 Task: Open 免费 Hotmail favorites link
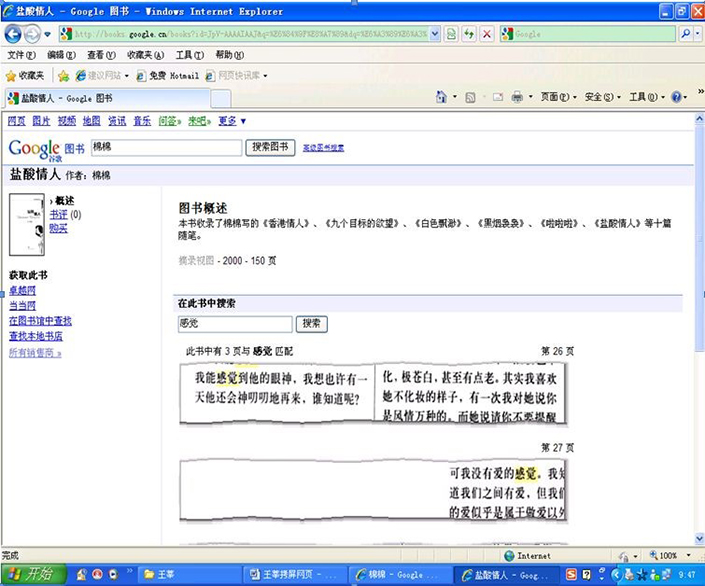pyautogui.click(x=167, y=76)
